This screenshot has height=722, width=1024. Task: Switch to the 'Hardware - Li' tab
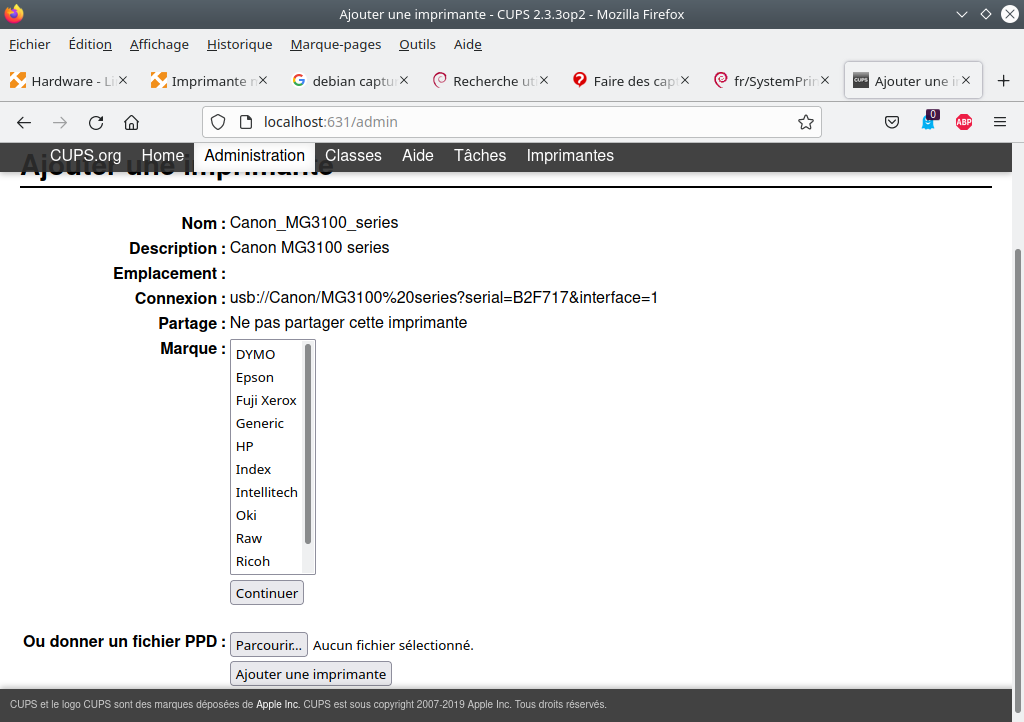click(x=65, y=81)
